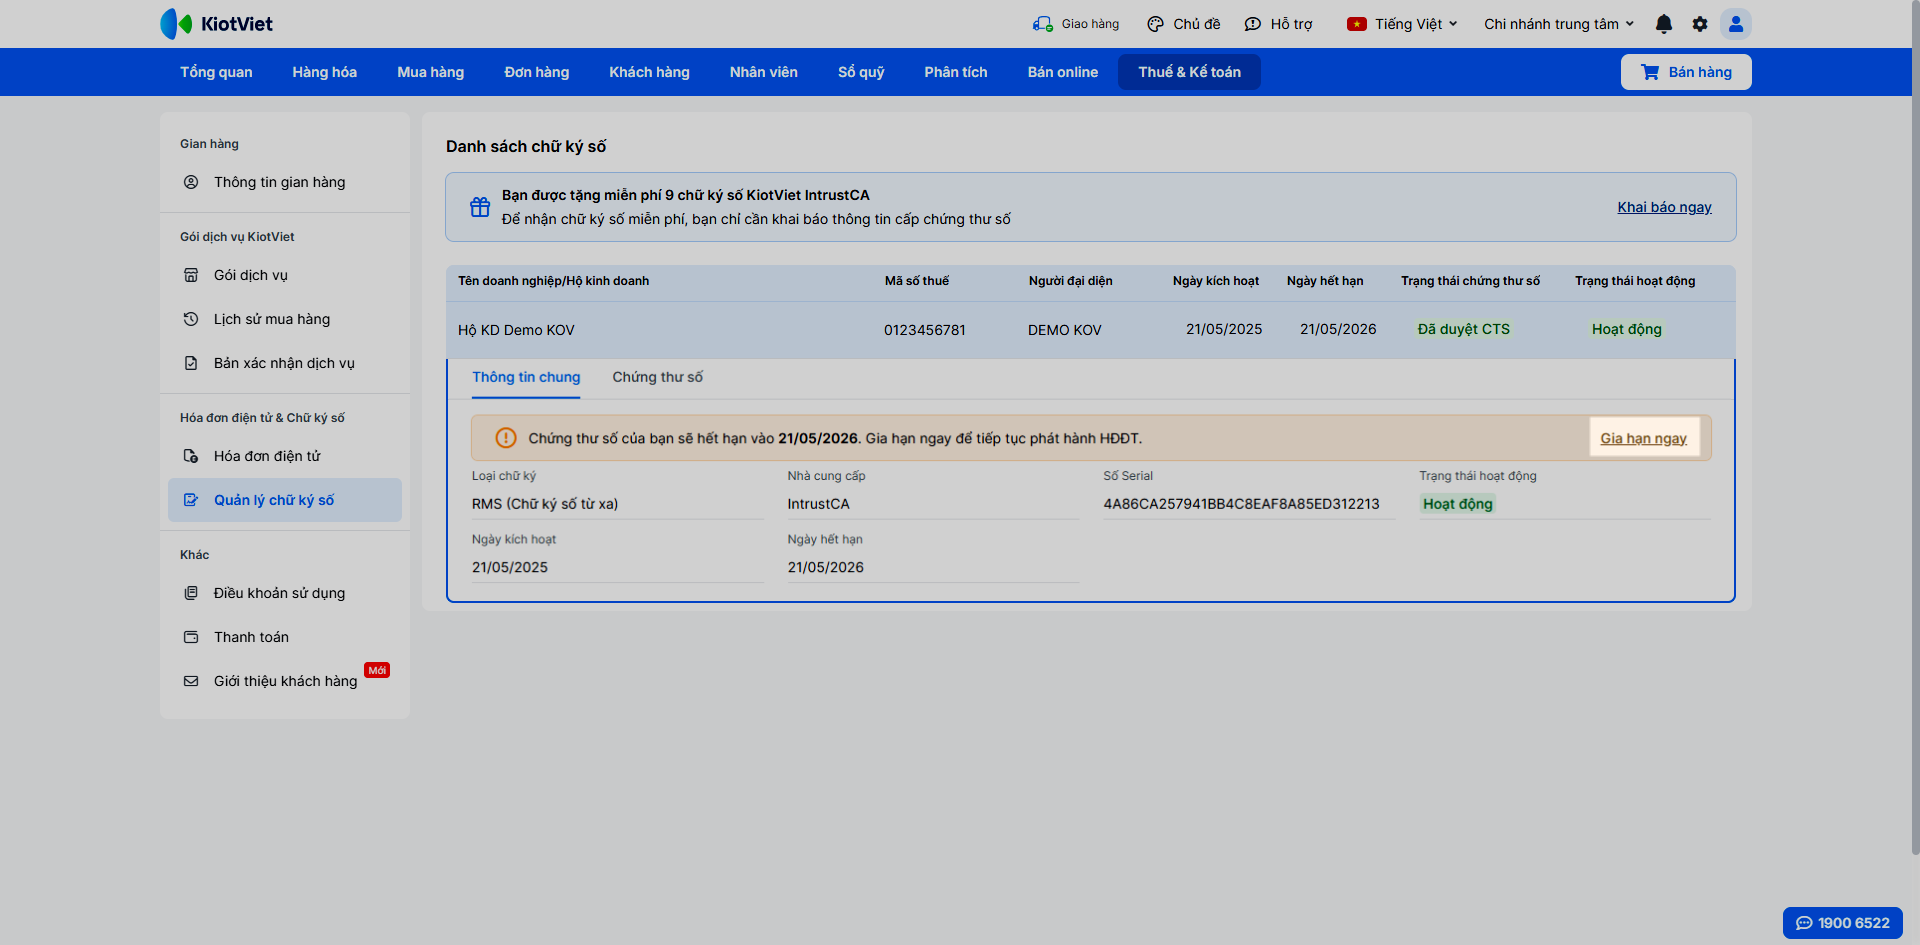Click the Hoạt động badge in the table row

click(x=1627, y=329)
